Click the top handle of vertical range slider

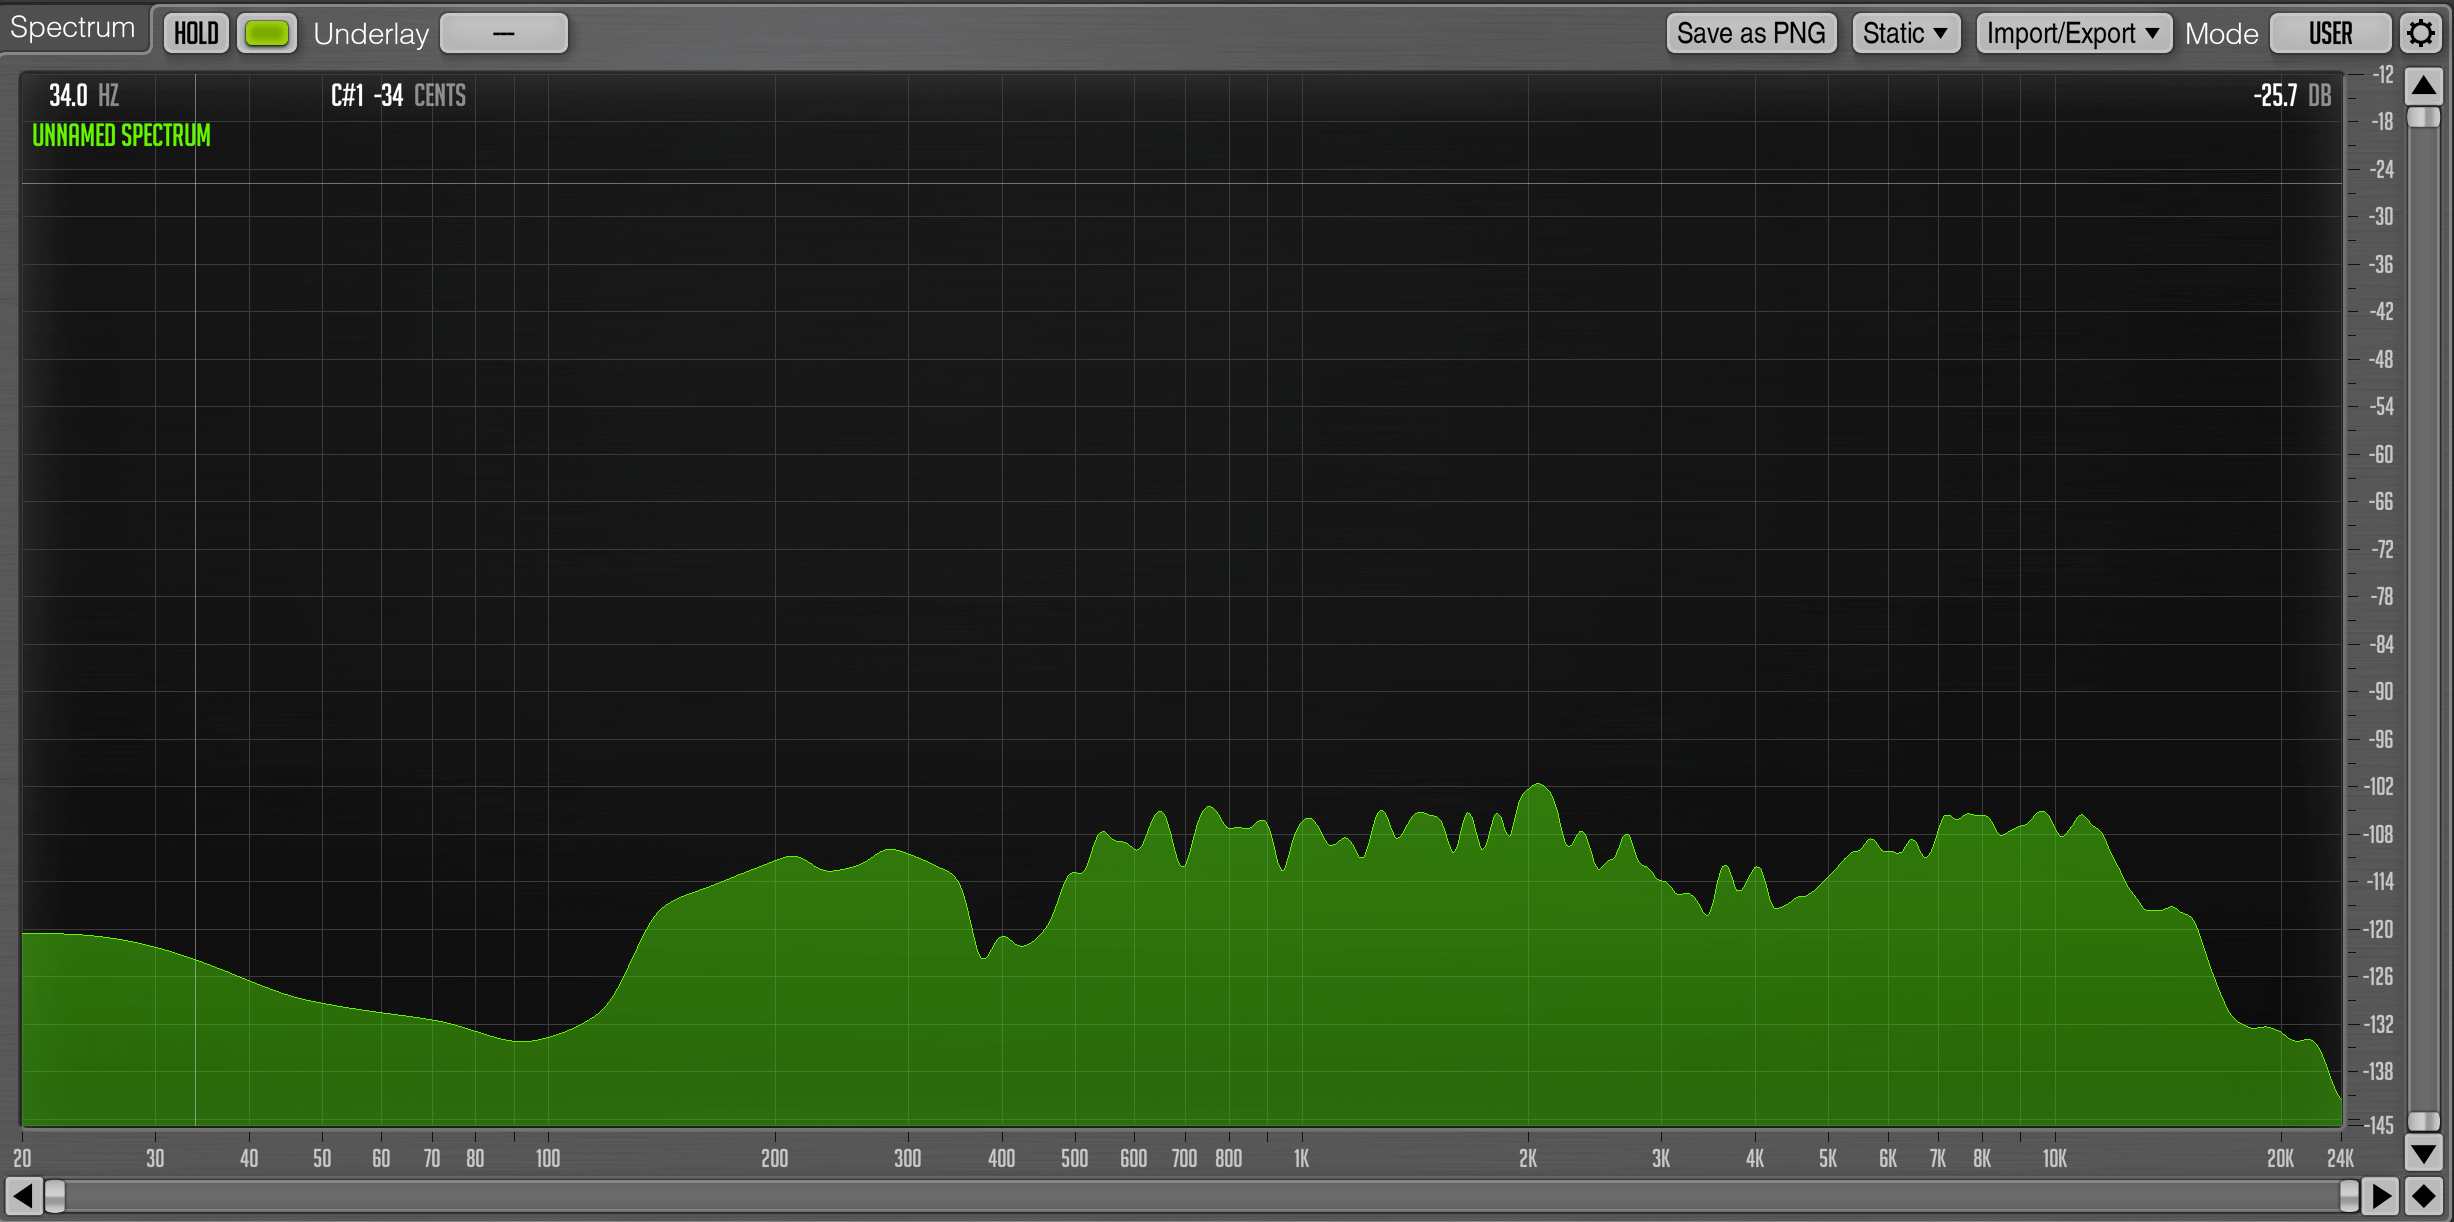[2424, 117]
